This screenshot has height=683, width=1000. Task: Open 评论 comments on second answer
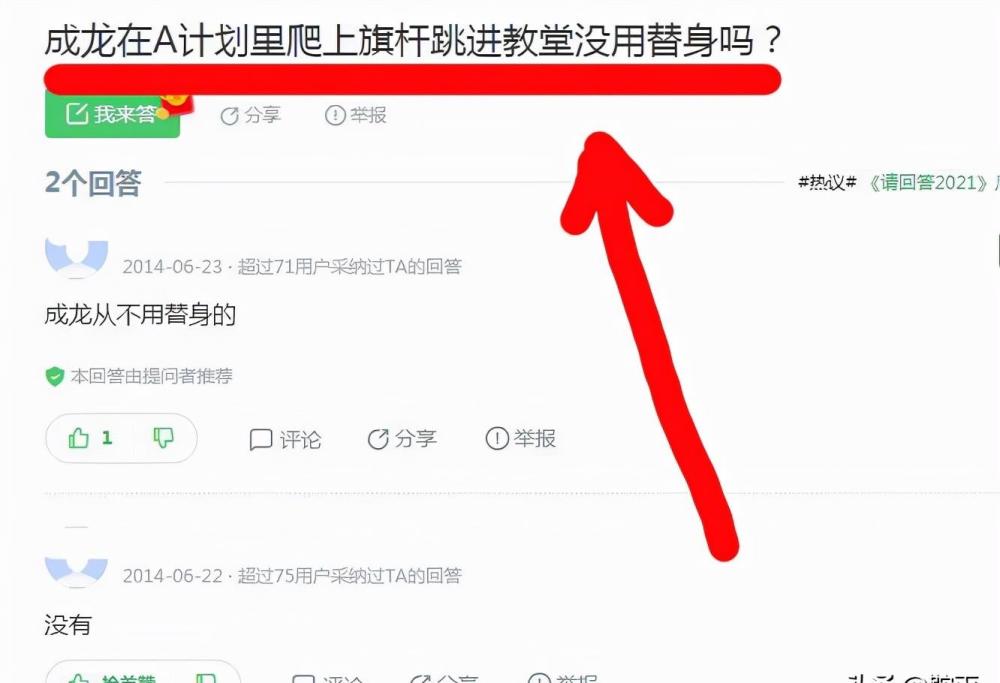point(328,678)
